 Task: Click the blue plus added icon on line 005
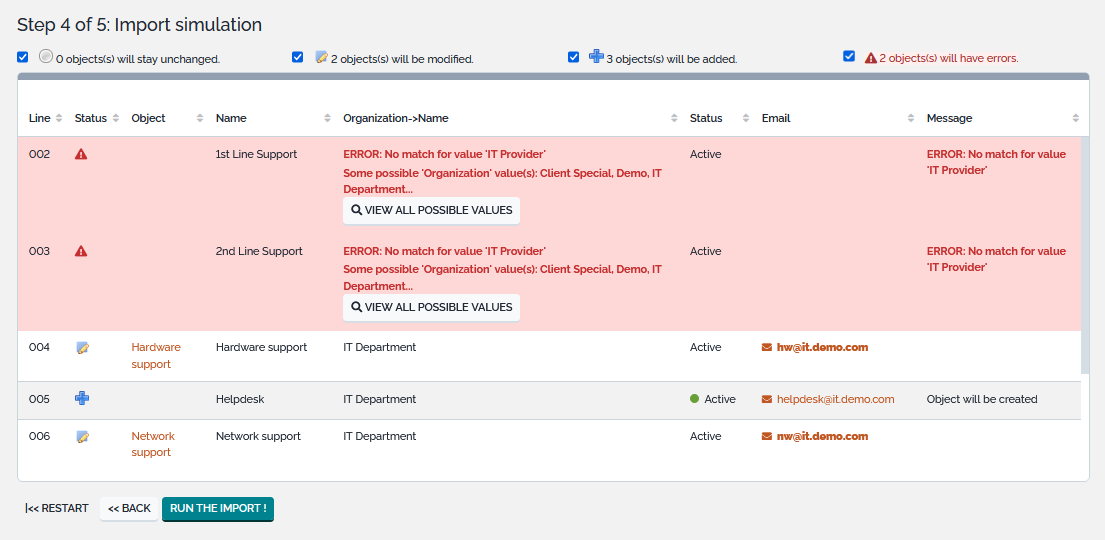pyautogui.click(x=82, y=399)
